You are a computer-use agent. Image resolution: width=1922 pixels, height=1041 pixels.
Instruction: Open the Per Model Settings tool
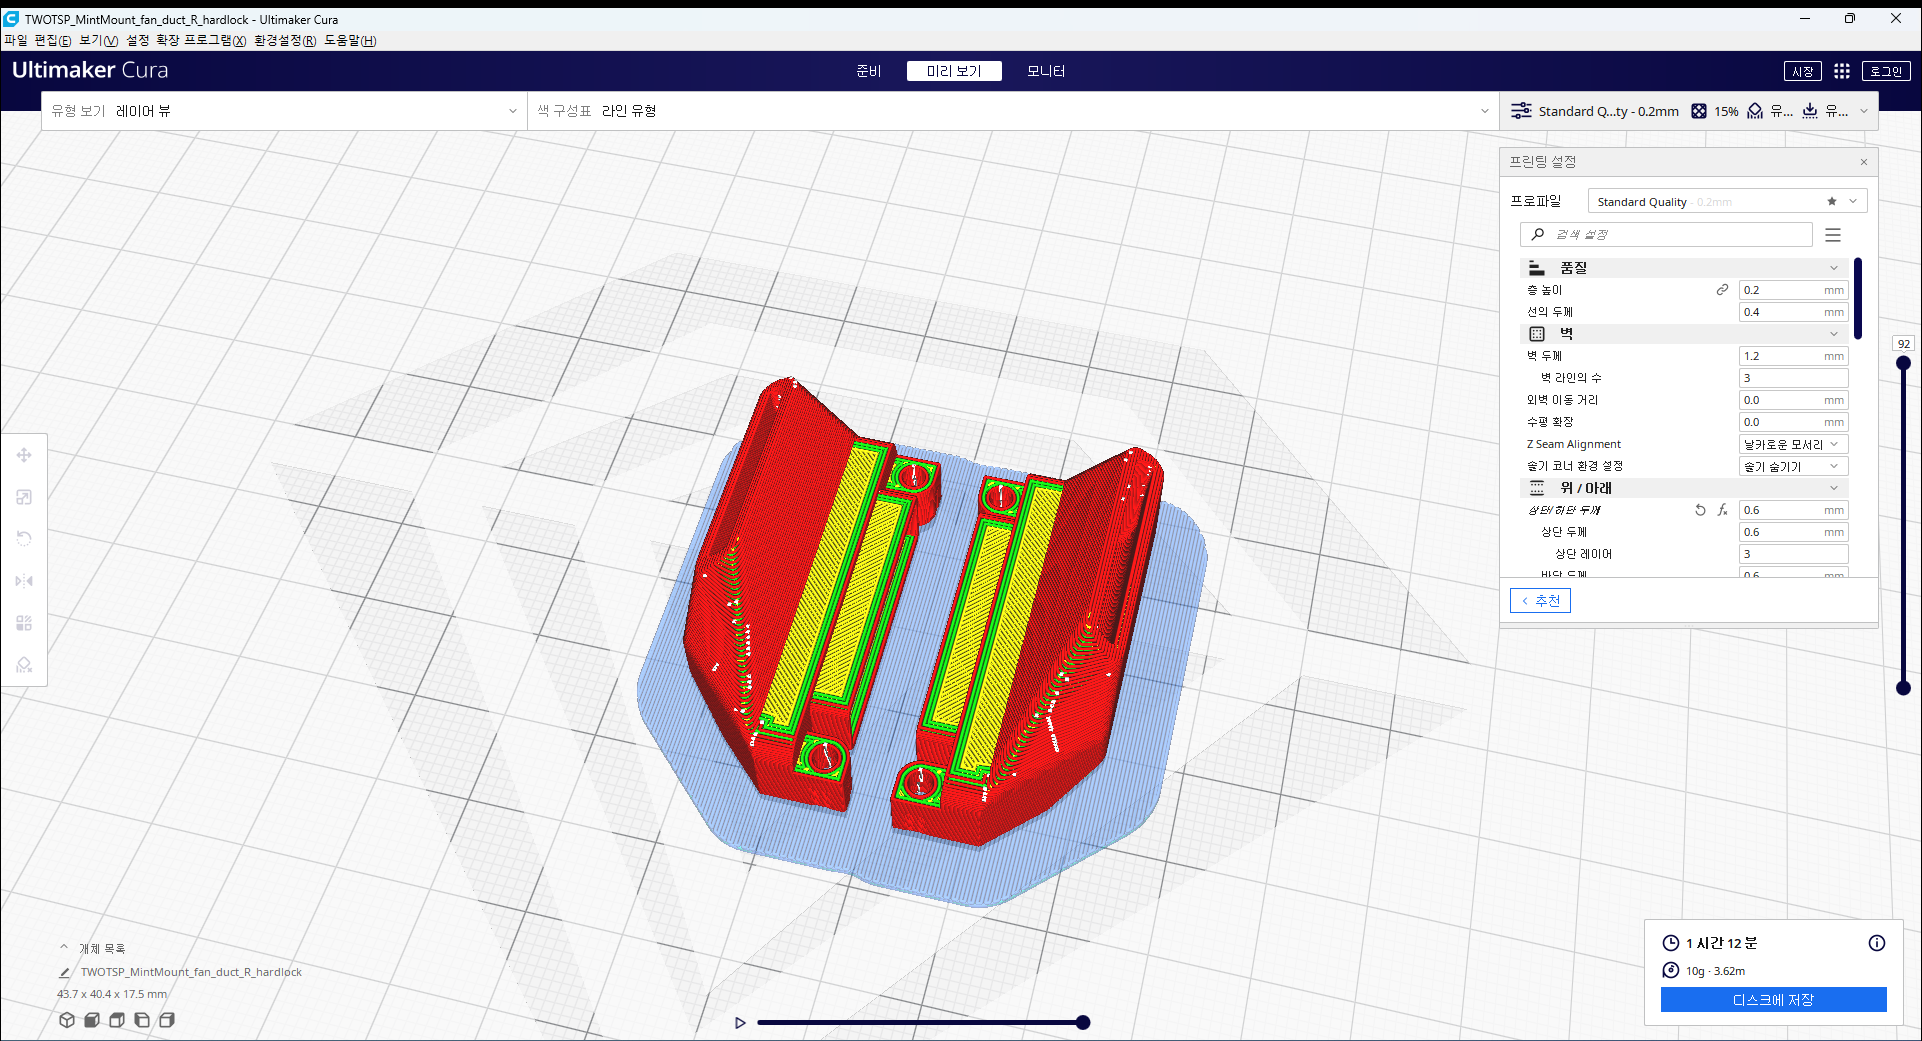pos(24,623)
